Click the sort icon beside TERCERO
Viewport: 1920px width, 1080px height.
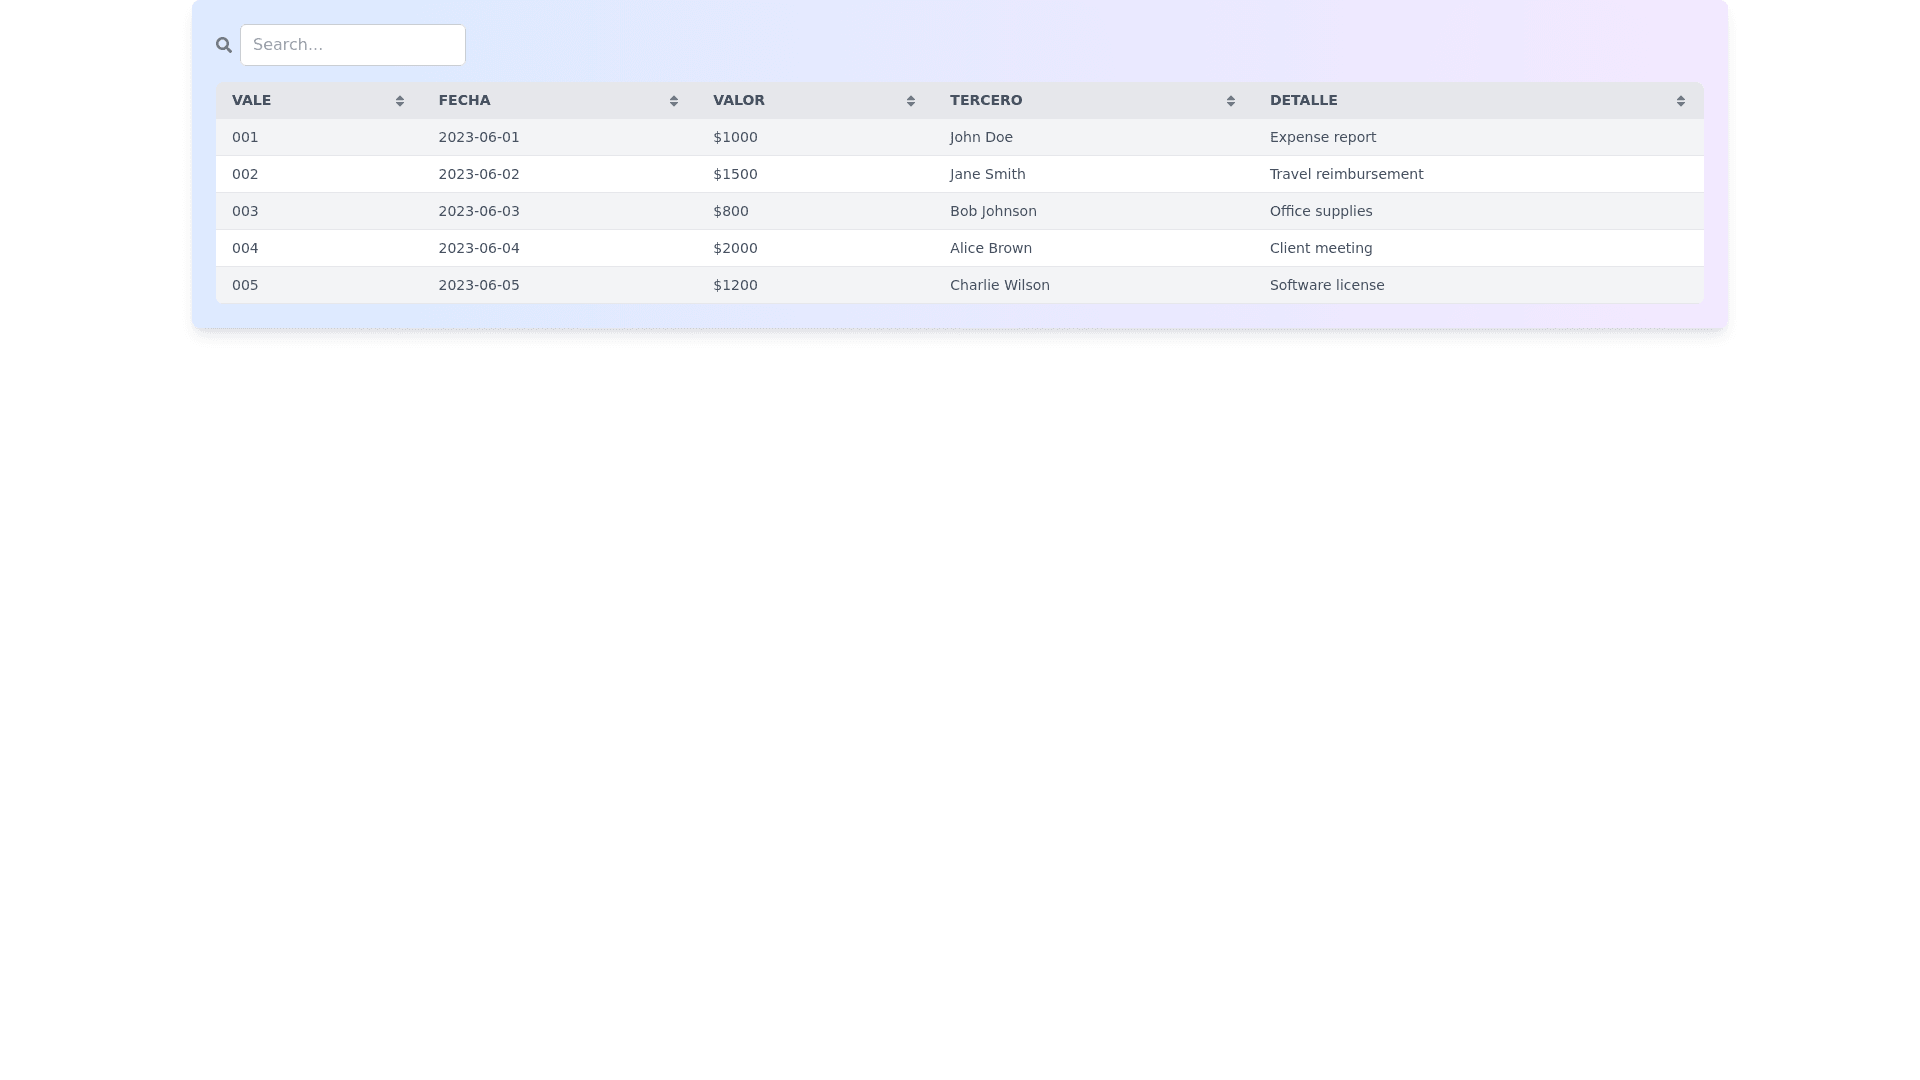(x=1230, y=100)
